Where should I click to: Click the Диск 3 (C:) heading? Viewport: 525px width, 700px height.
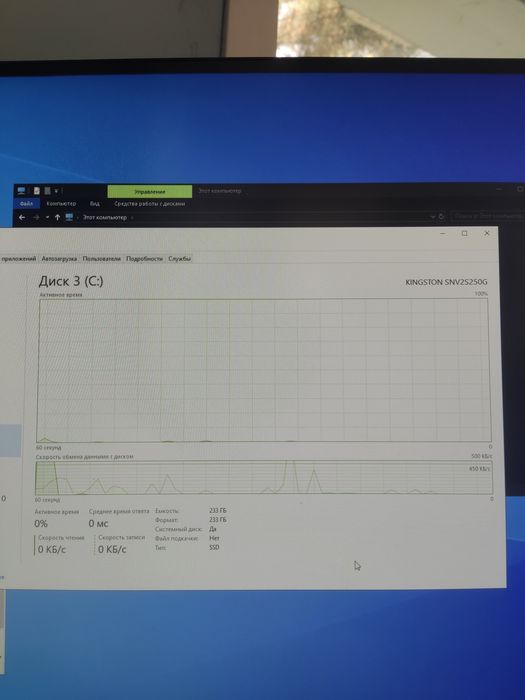pos(71,281)
